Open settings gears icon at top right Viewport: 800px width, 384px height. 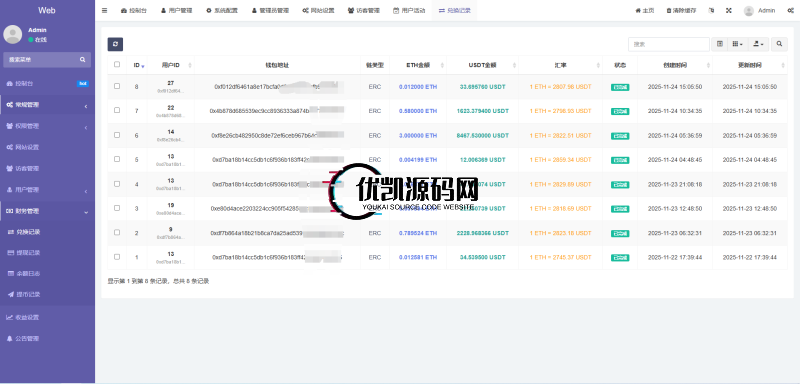click(790, 10)
